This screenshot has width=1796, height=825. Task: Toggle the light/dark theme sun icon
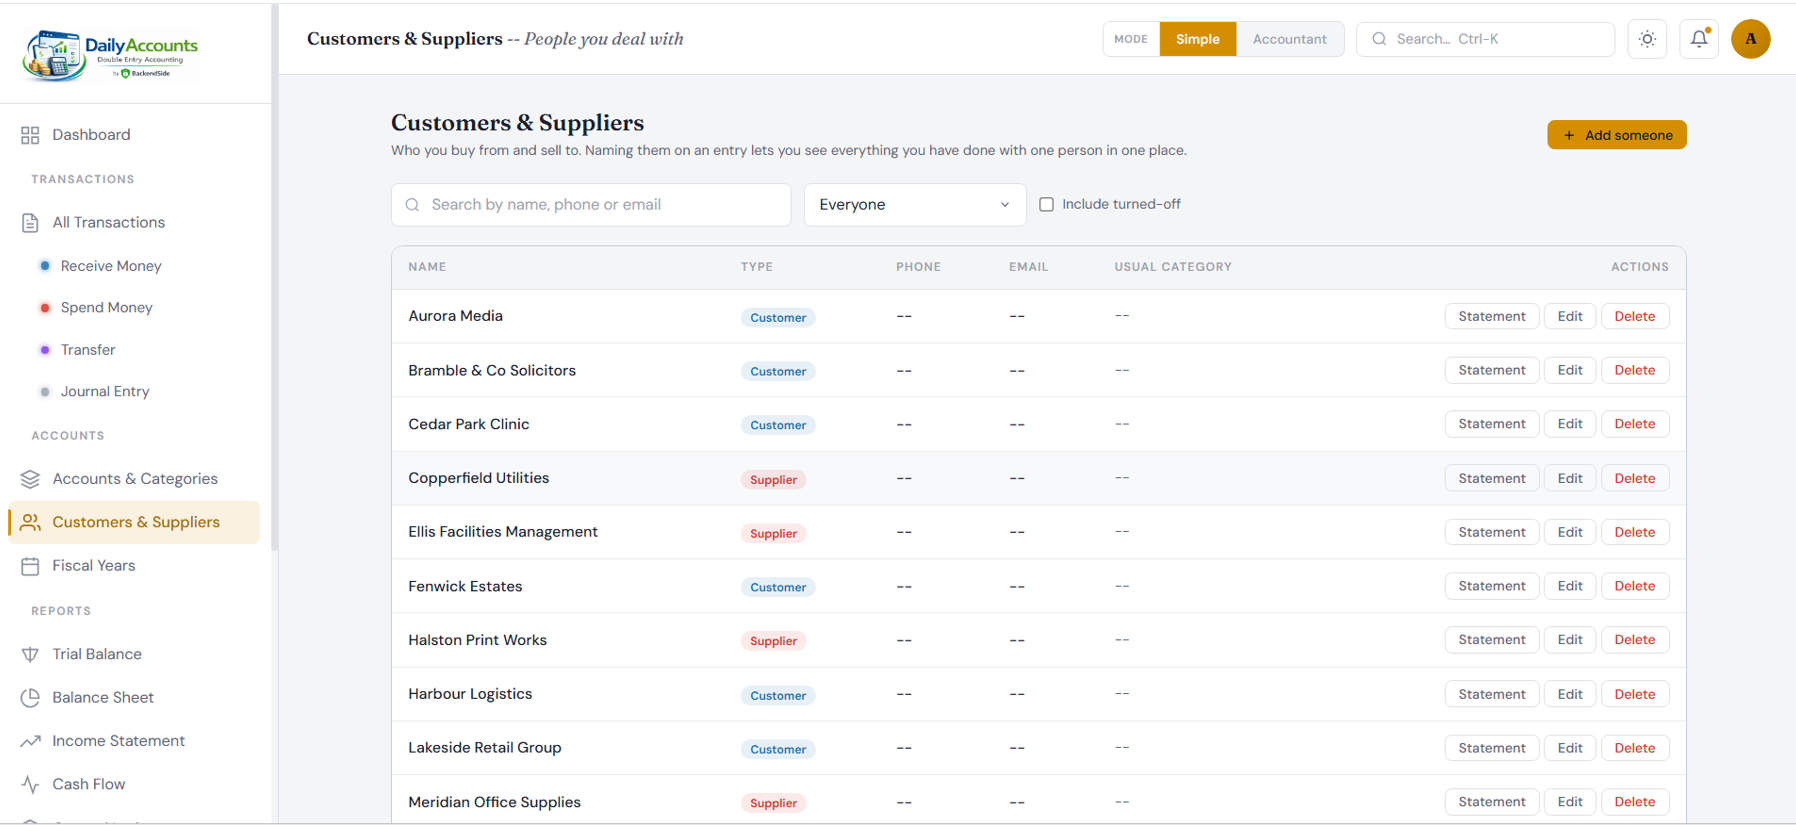point(1647,39)
